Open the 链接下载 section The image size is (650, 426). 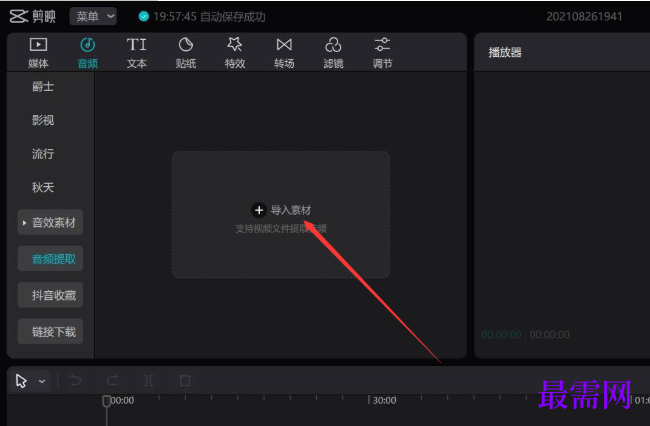50,332
